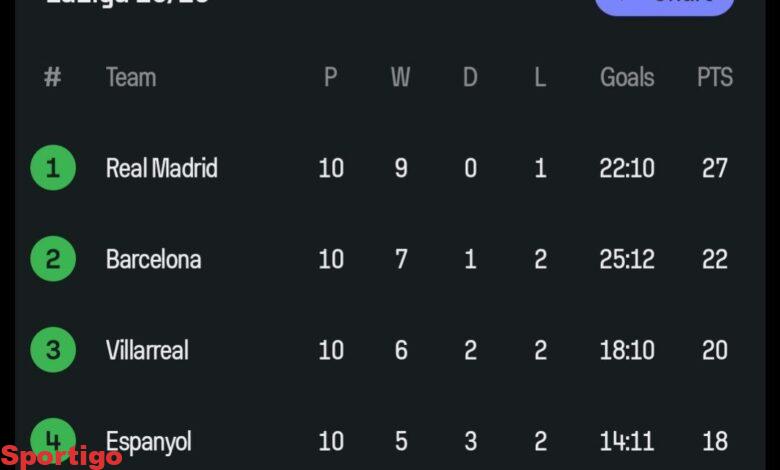This screenshot has width=780, height=470.
Task: Click the Goals column header
Action: [x=627, y=77]
